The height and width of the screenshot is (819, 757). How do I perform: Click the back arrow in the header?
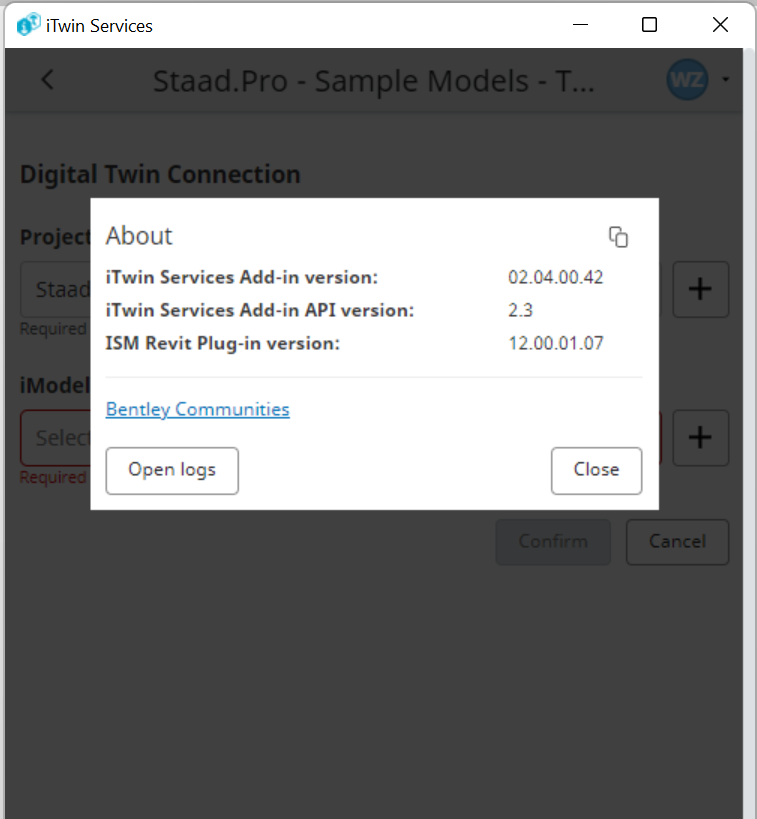point(48,80)
